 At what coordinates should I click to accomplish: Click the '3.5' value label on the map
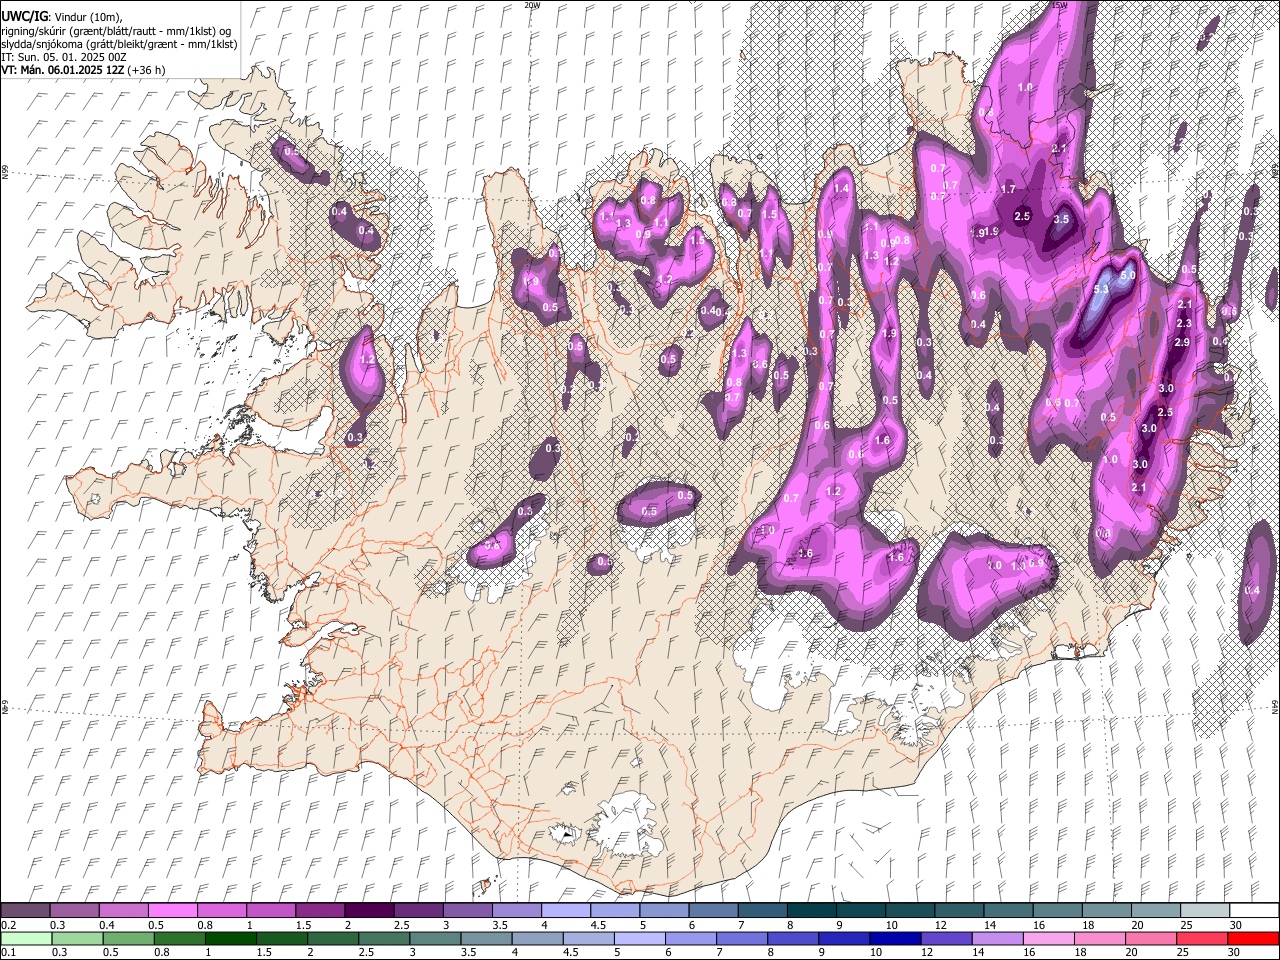[x=1061, y=219]
